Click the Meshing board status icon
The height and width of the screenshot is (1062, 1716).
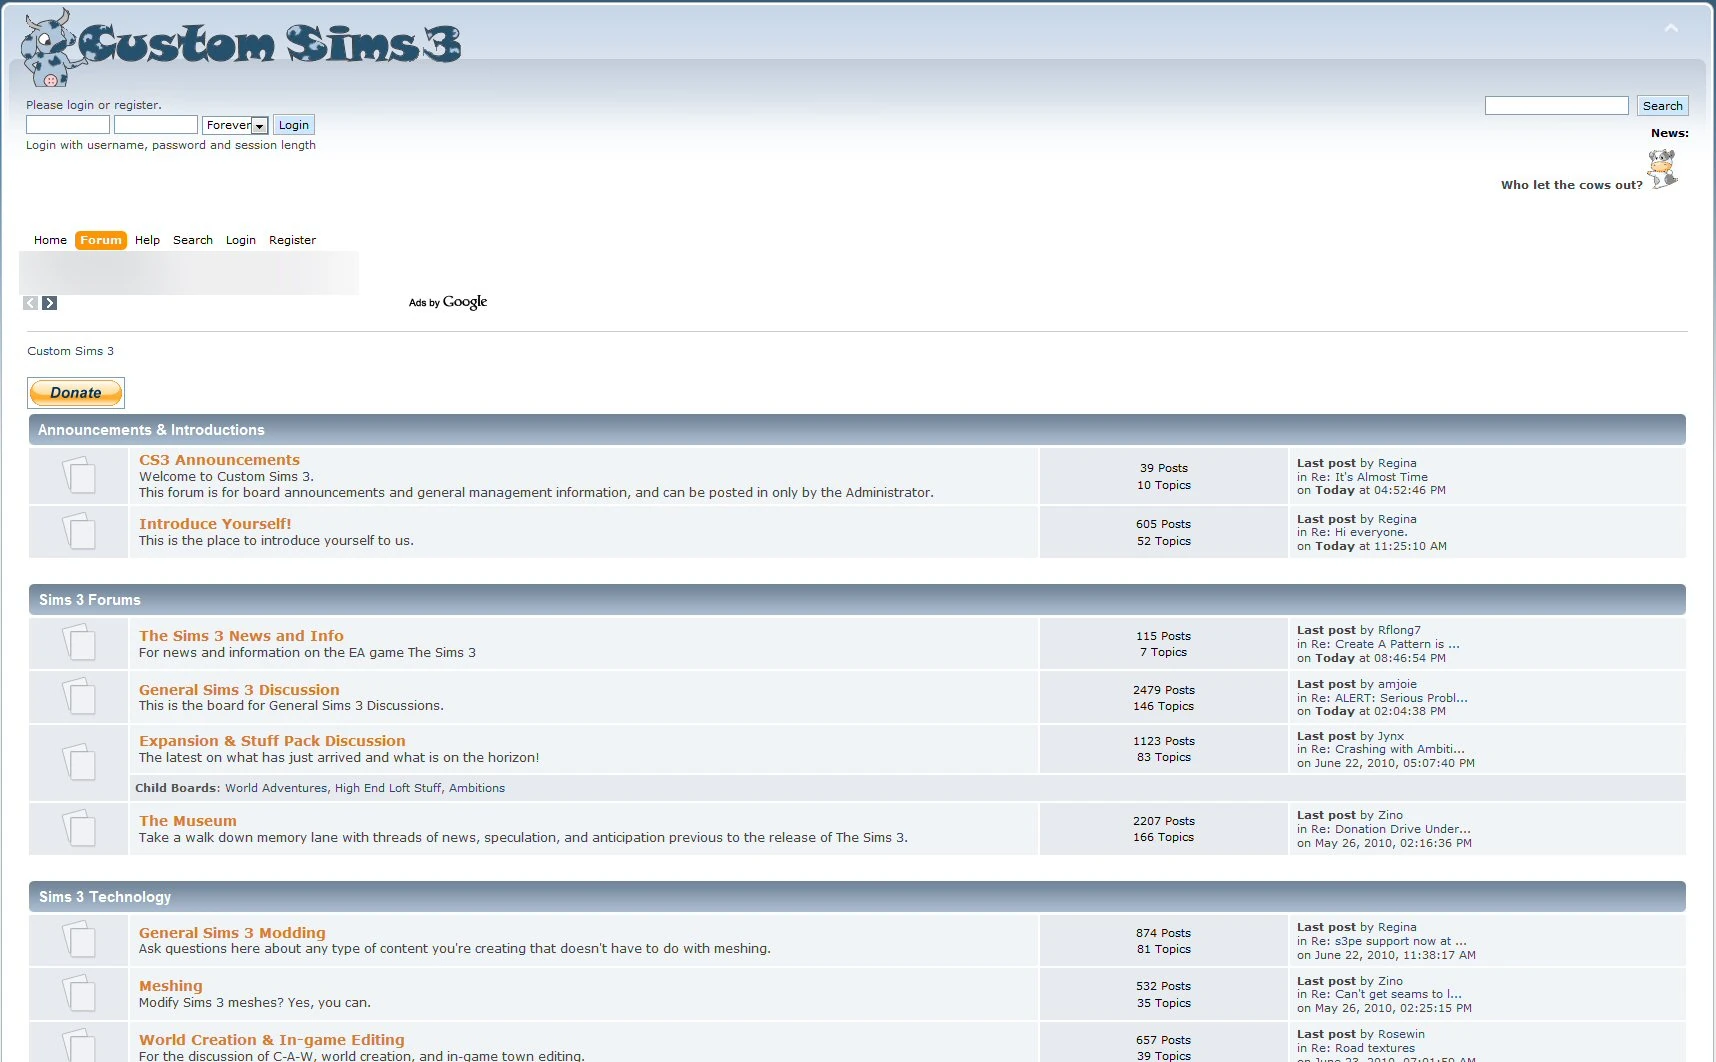[79, 993]
